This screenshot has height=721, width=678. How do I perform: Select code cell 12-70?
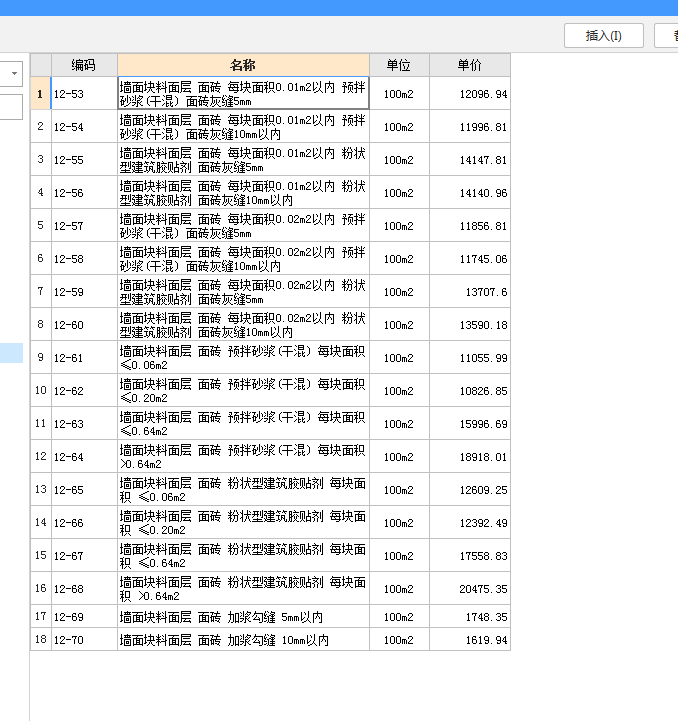tap(84, 640)
